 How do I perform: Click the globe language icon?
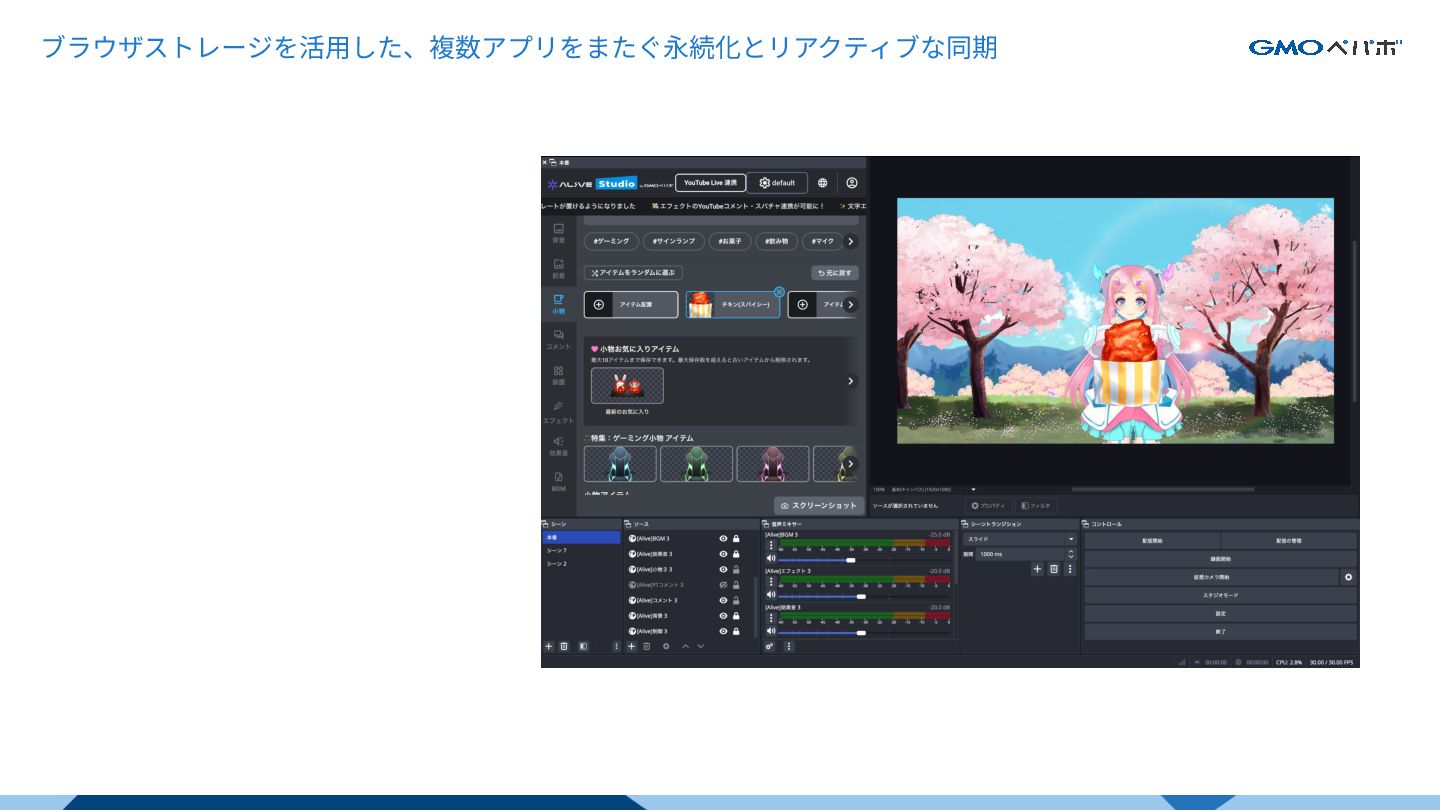click(822, 183)
